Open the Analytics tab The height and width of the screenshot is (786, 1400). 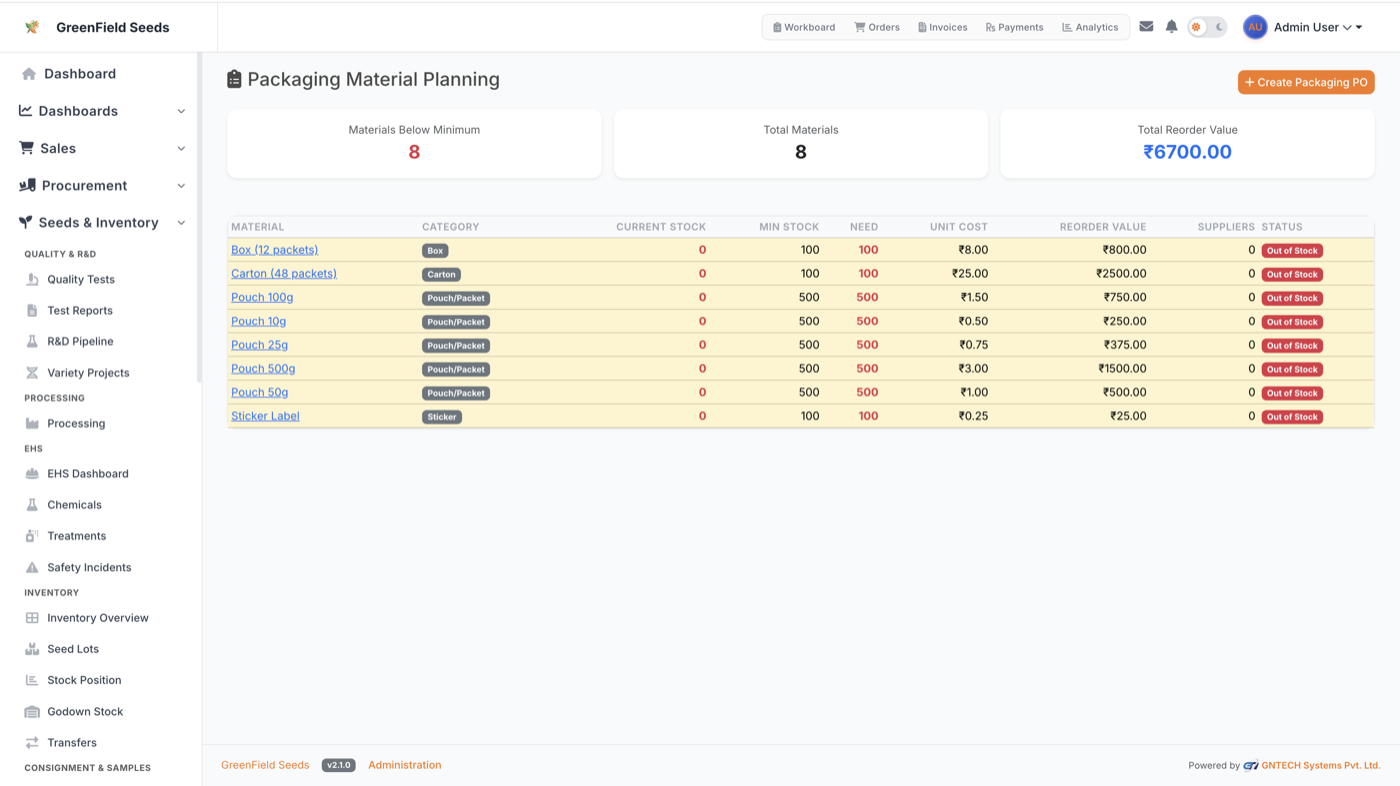pyautogui.click(x=1090, y=27)
